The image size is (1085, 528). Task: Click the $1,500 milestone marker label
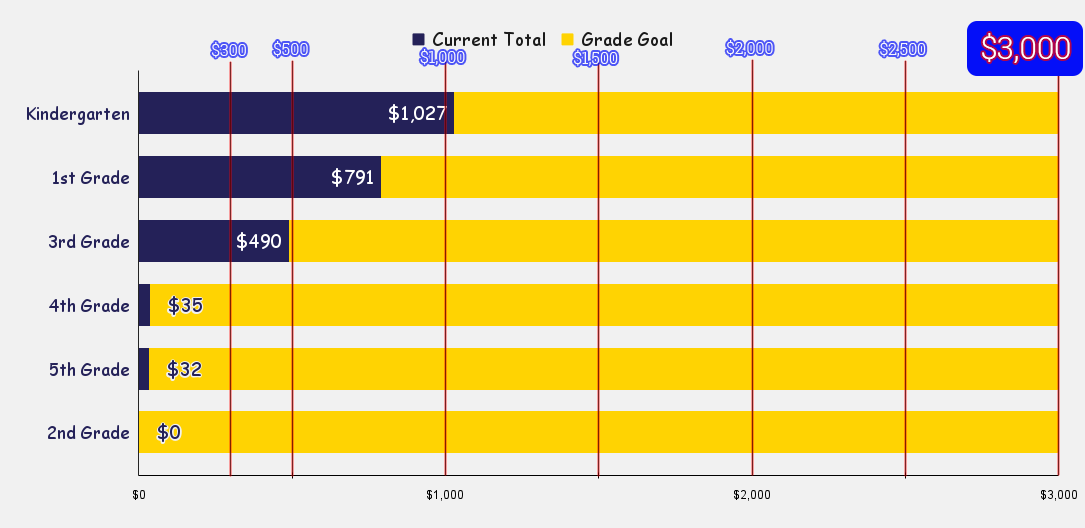pyautogui.click(x=596, y=58)
